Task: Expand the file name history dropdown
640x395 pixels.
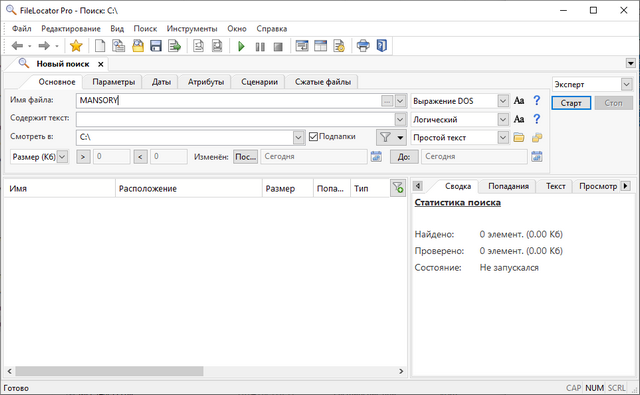Action: coord(401,101)
